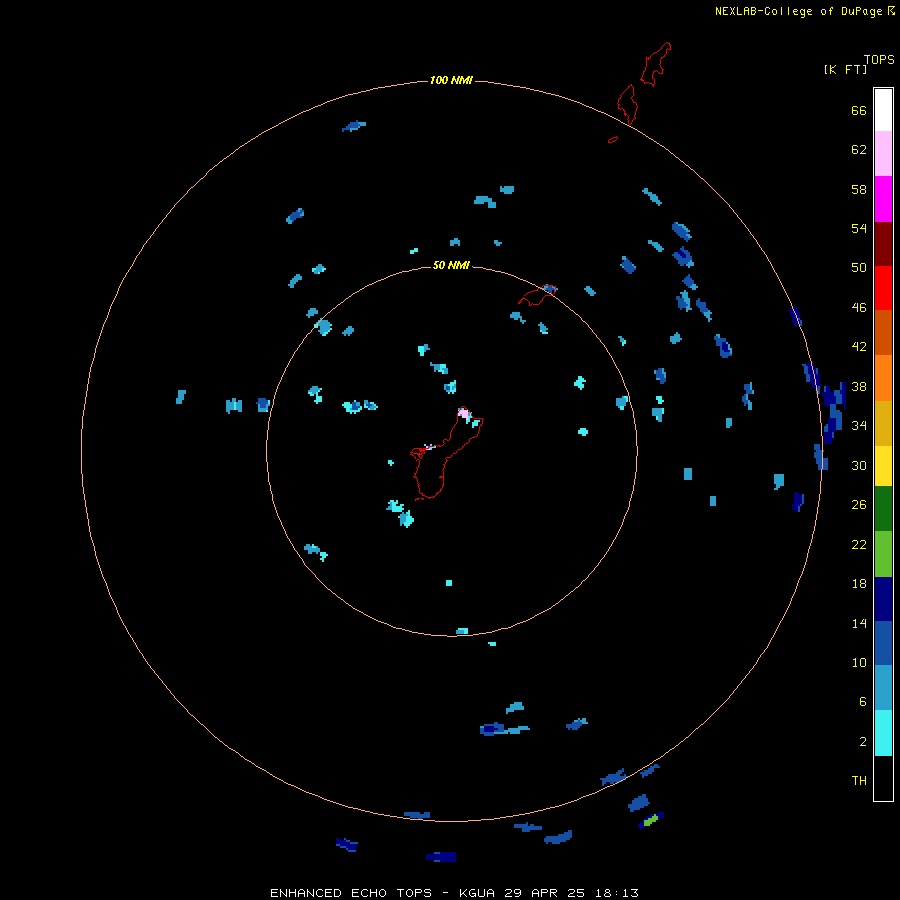Click the [K FT] units label

pos(845,69)
